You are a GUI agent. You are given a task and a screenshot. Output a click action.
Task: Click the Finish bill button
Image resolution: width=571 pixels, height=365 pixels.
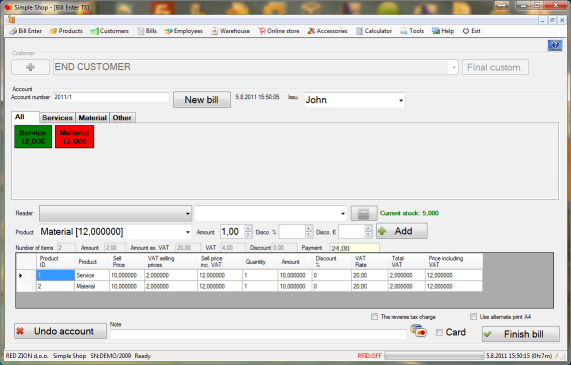tap(521, 334)
